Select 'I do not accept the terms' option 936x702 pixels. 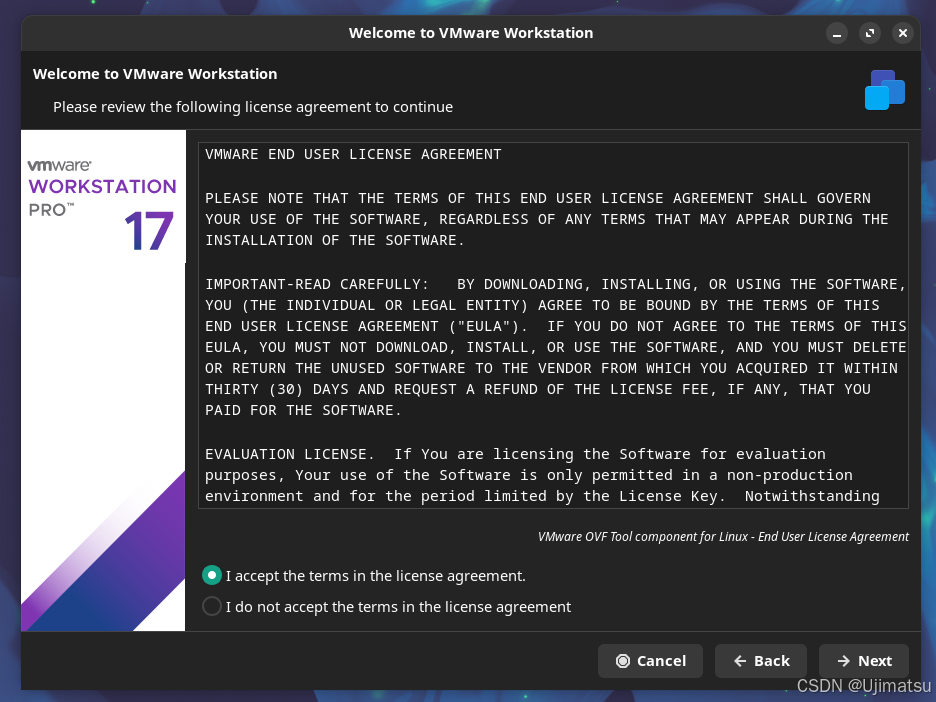coord(212,606)
